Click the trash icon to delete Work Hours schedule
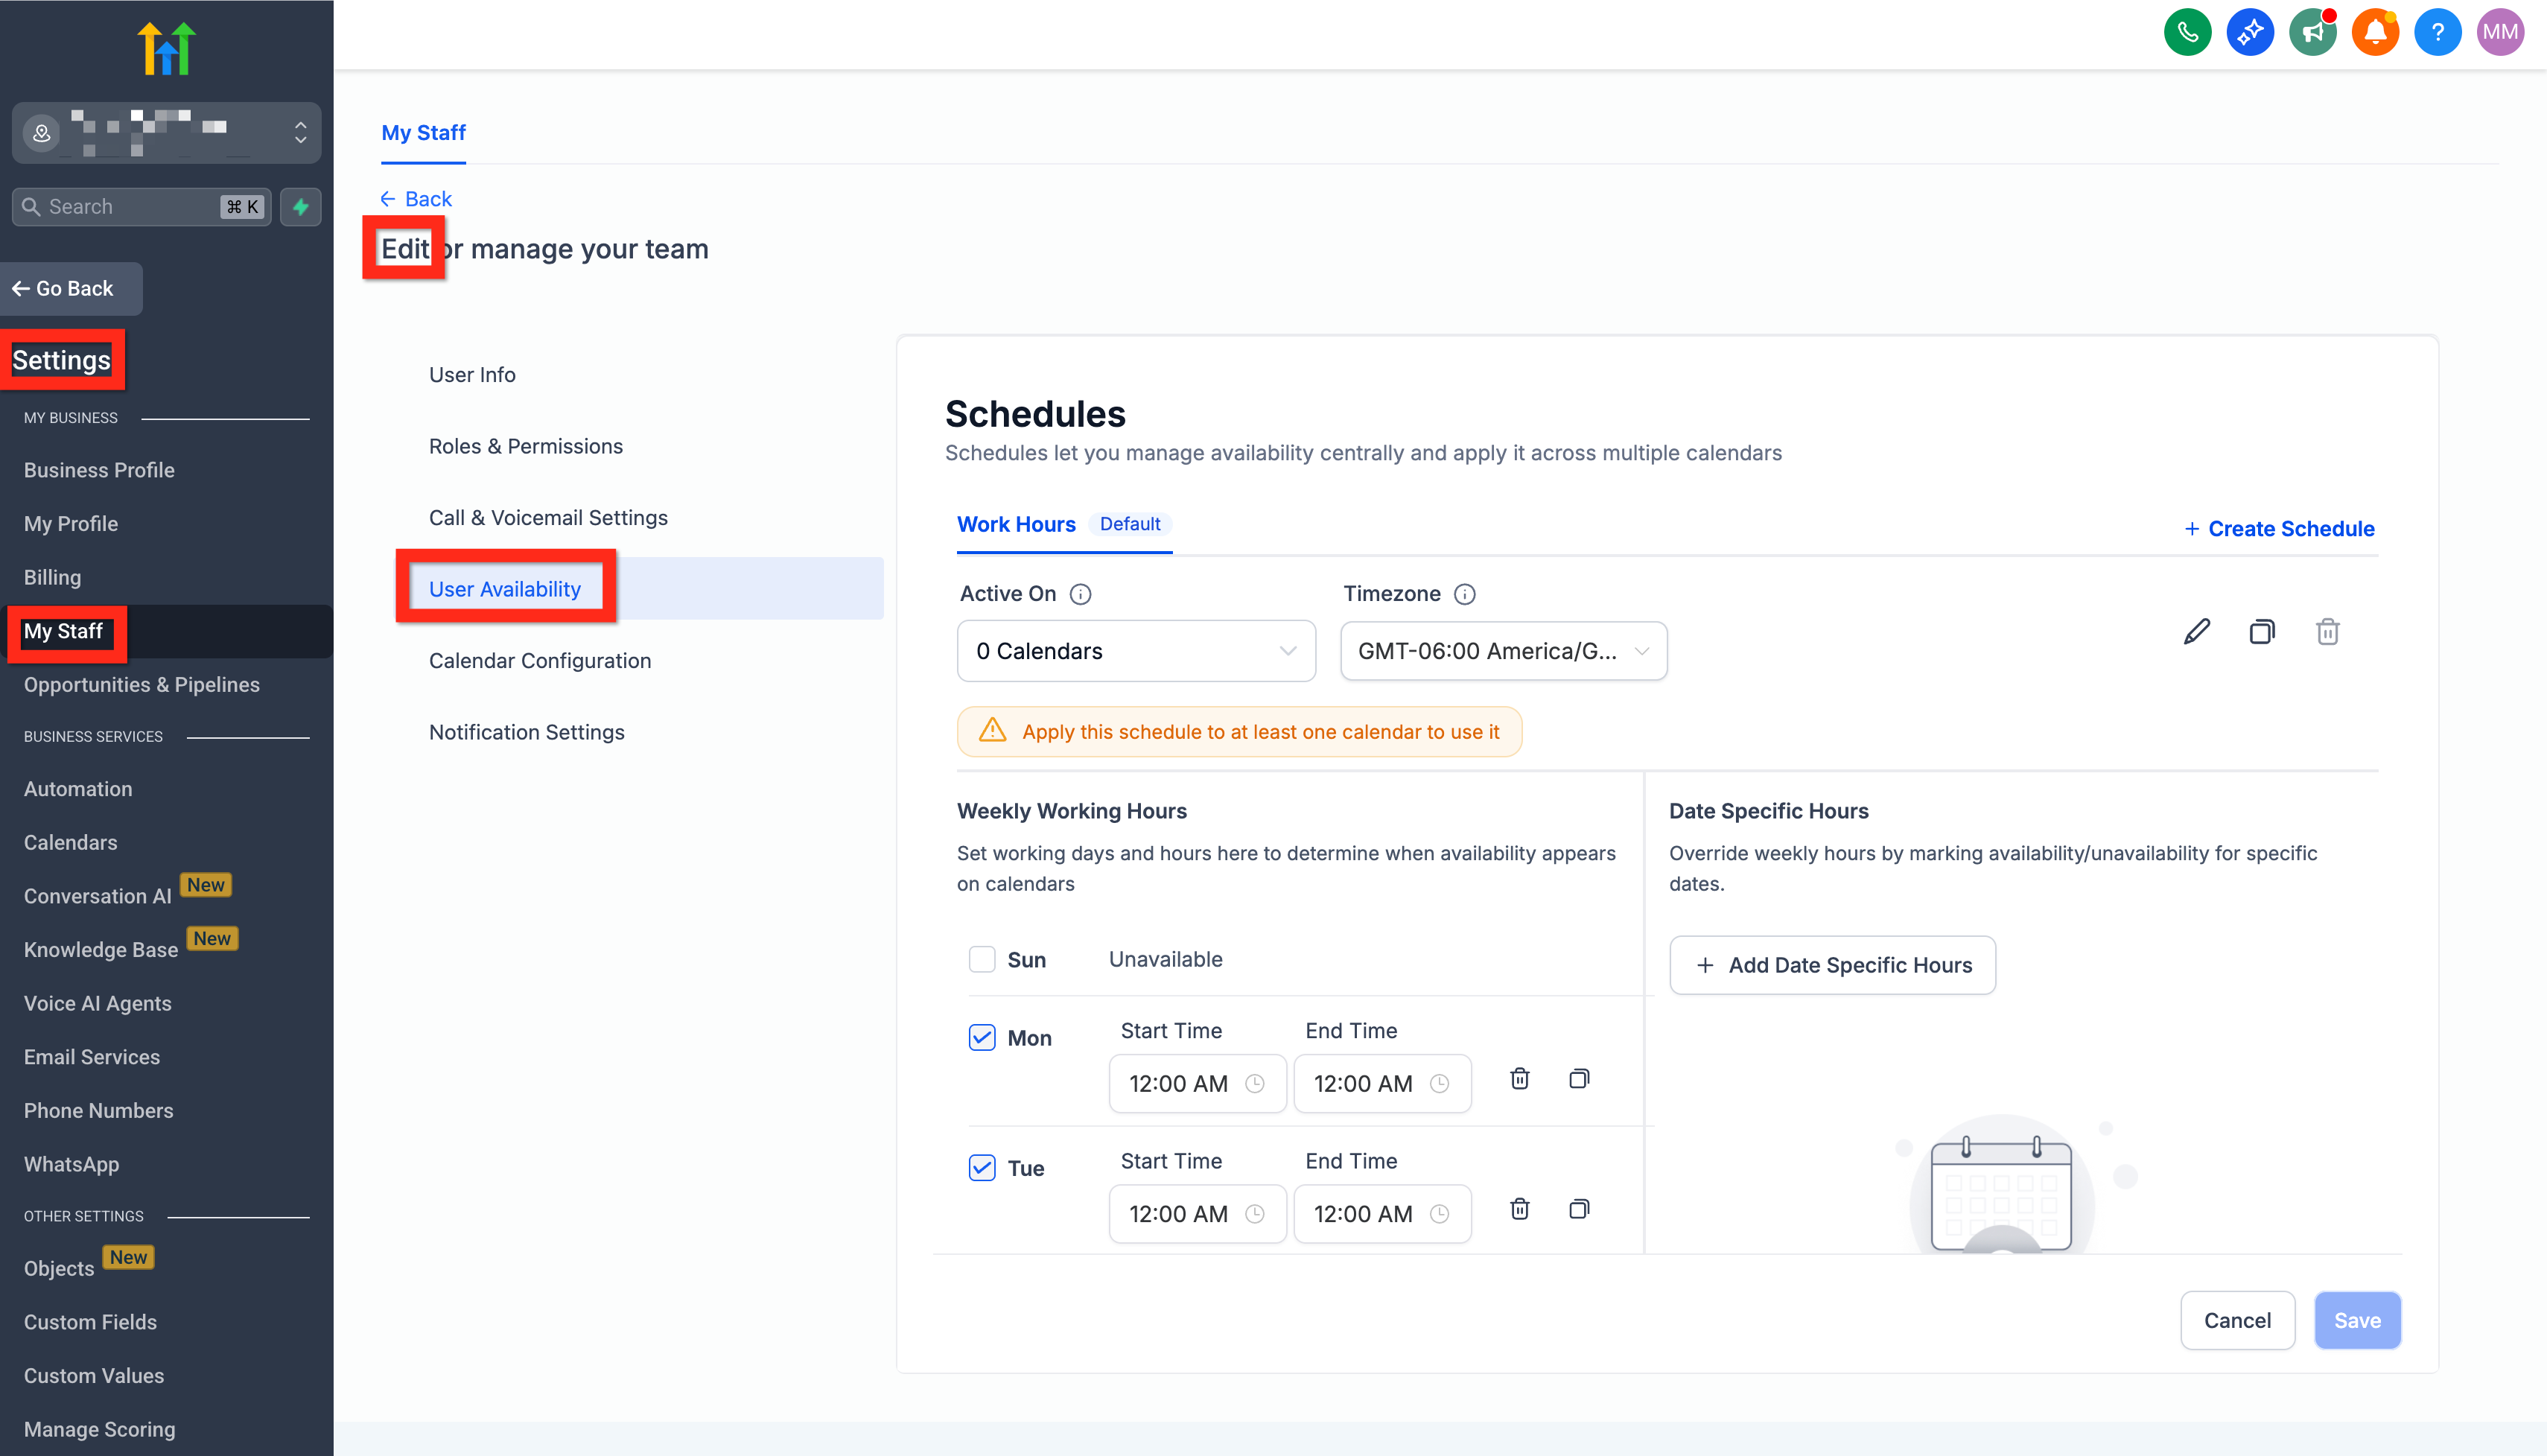The height and width of the screenshot is (1456, 2547). coord(2327,632)
